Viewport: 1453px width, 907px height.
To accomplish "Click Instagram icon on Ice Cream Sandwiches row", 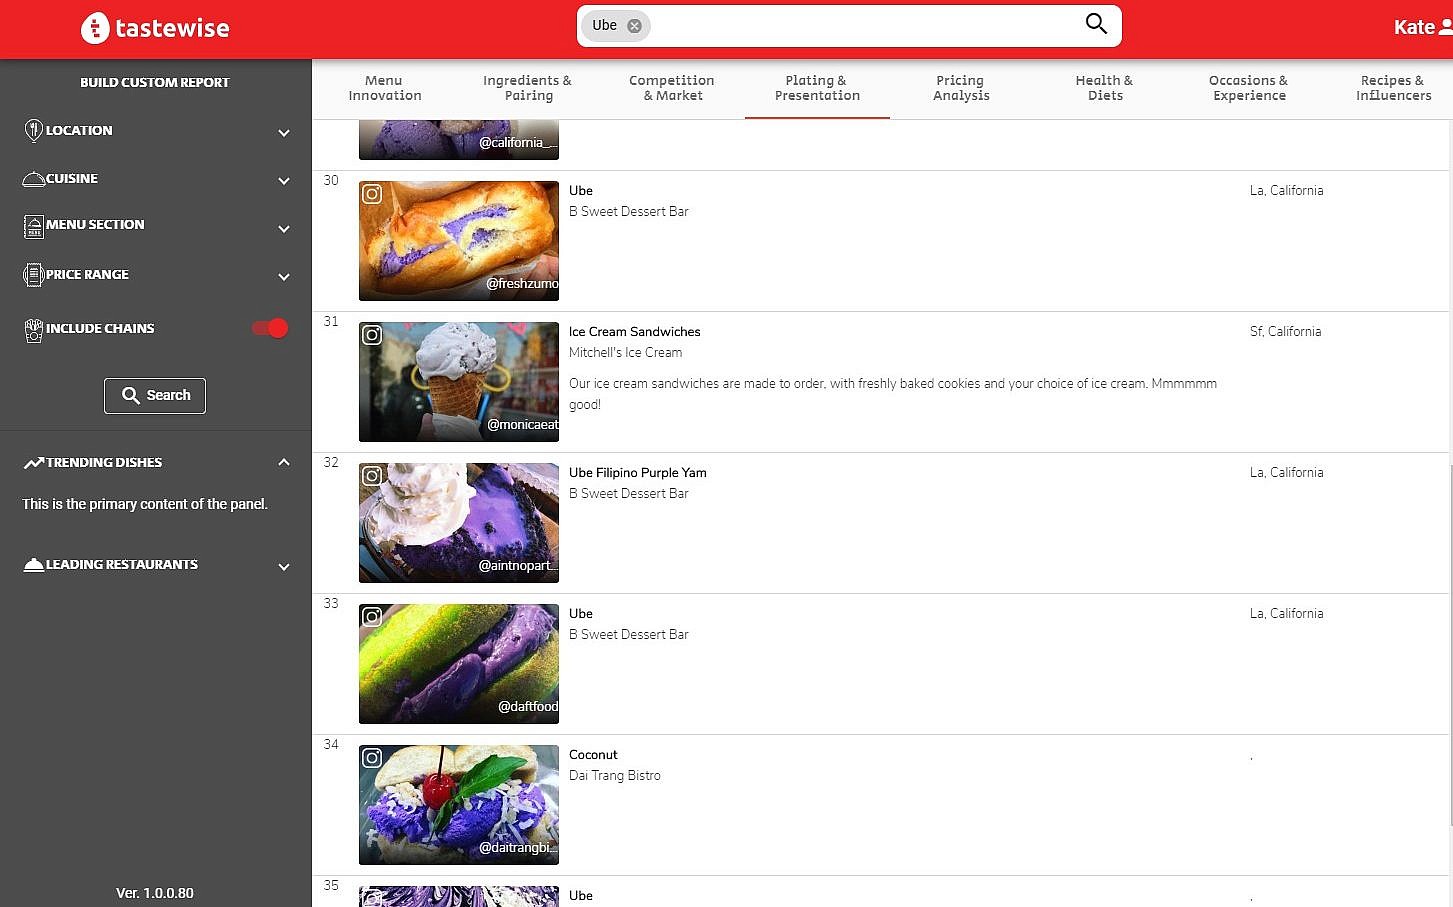I will pos(372,335).
